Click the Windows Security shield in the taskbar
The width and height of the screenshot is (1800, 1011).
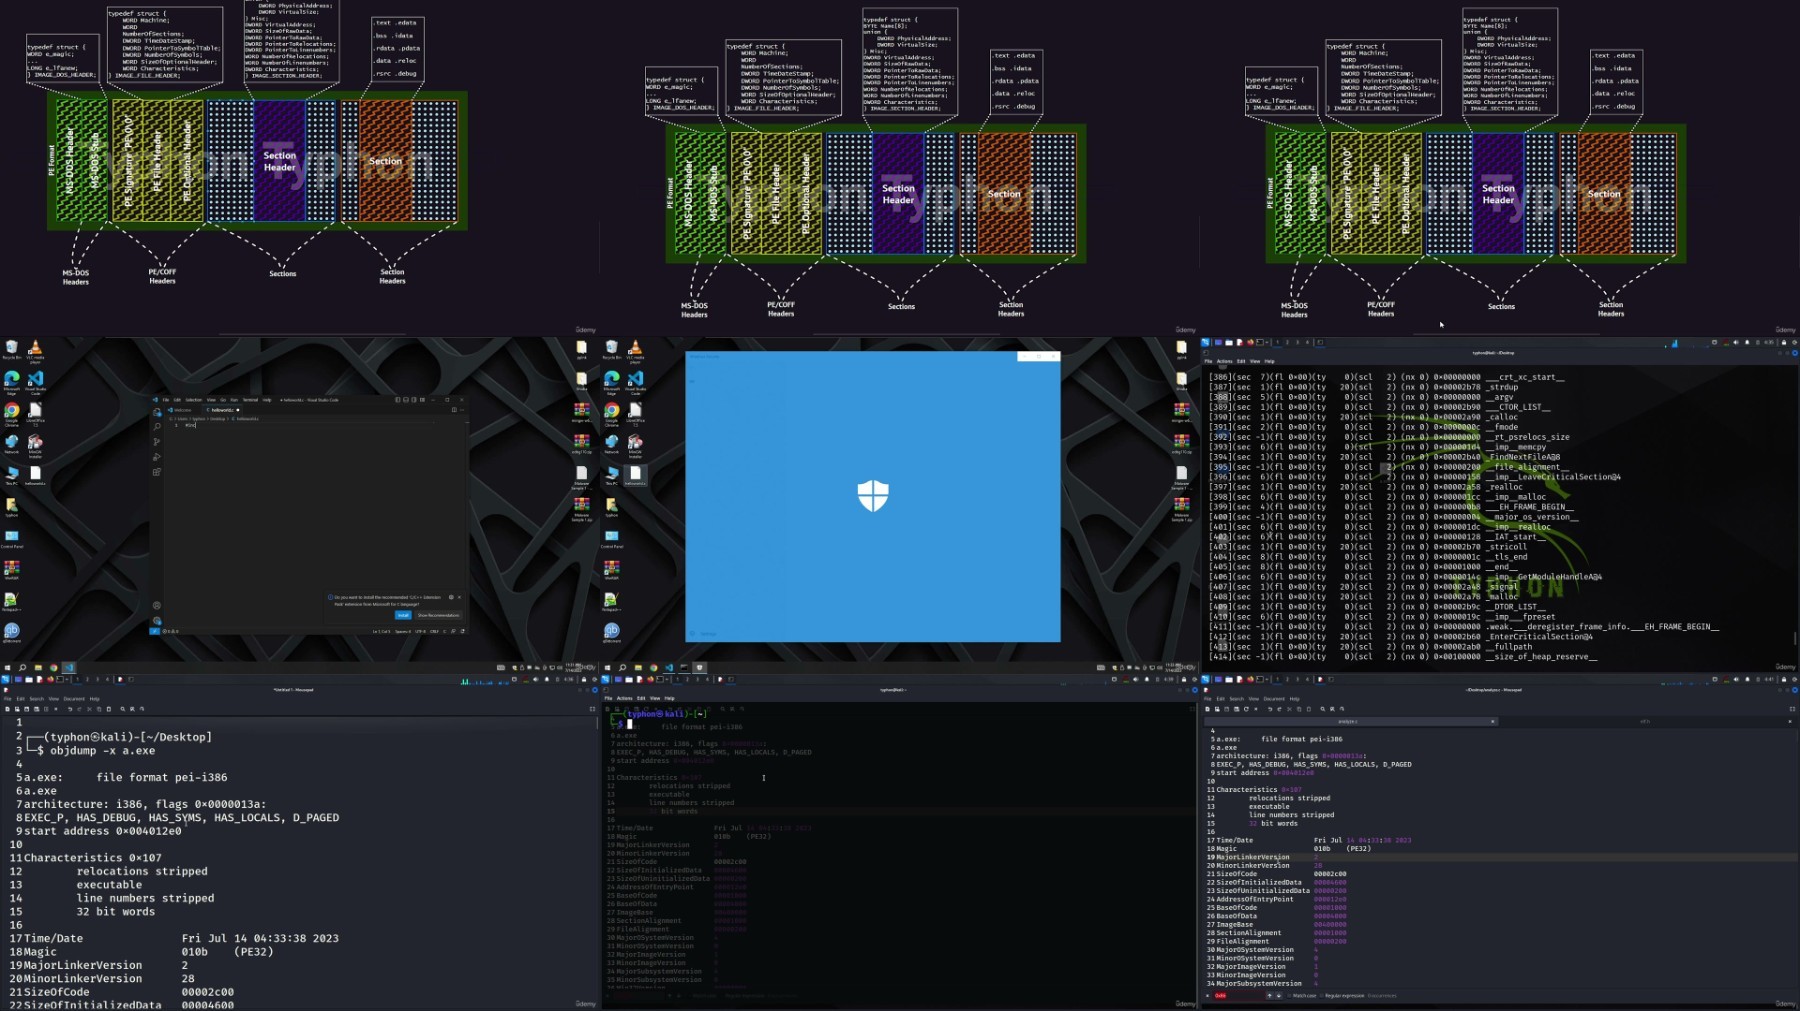click(x=700, y=667)
